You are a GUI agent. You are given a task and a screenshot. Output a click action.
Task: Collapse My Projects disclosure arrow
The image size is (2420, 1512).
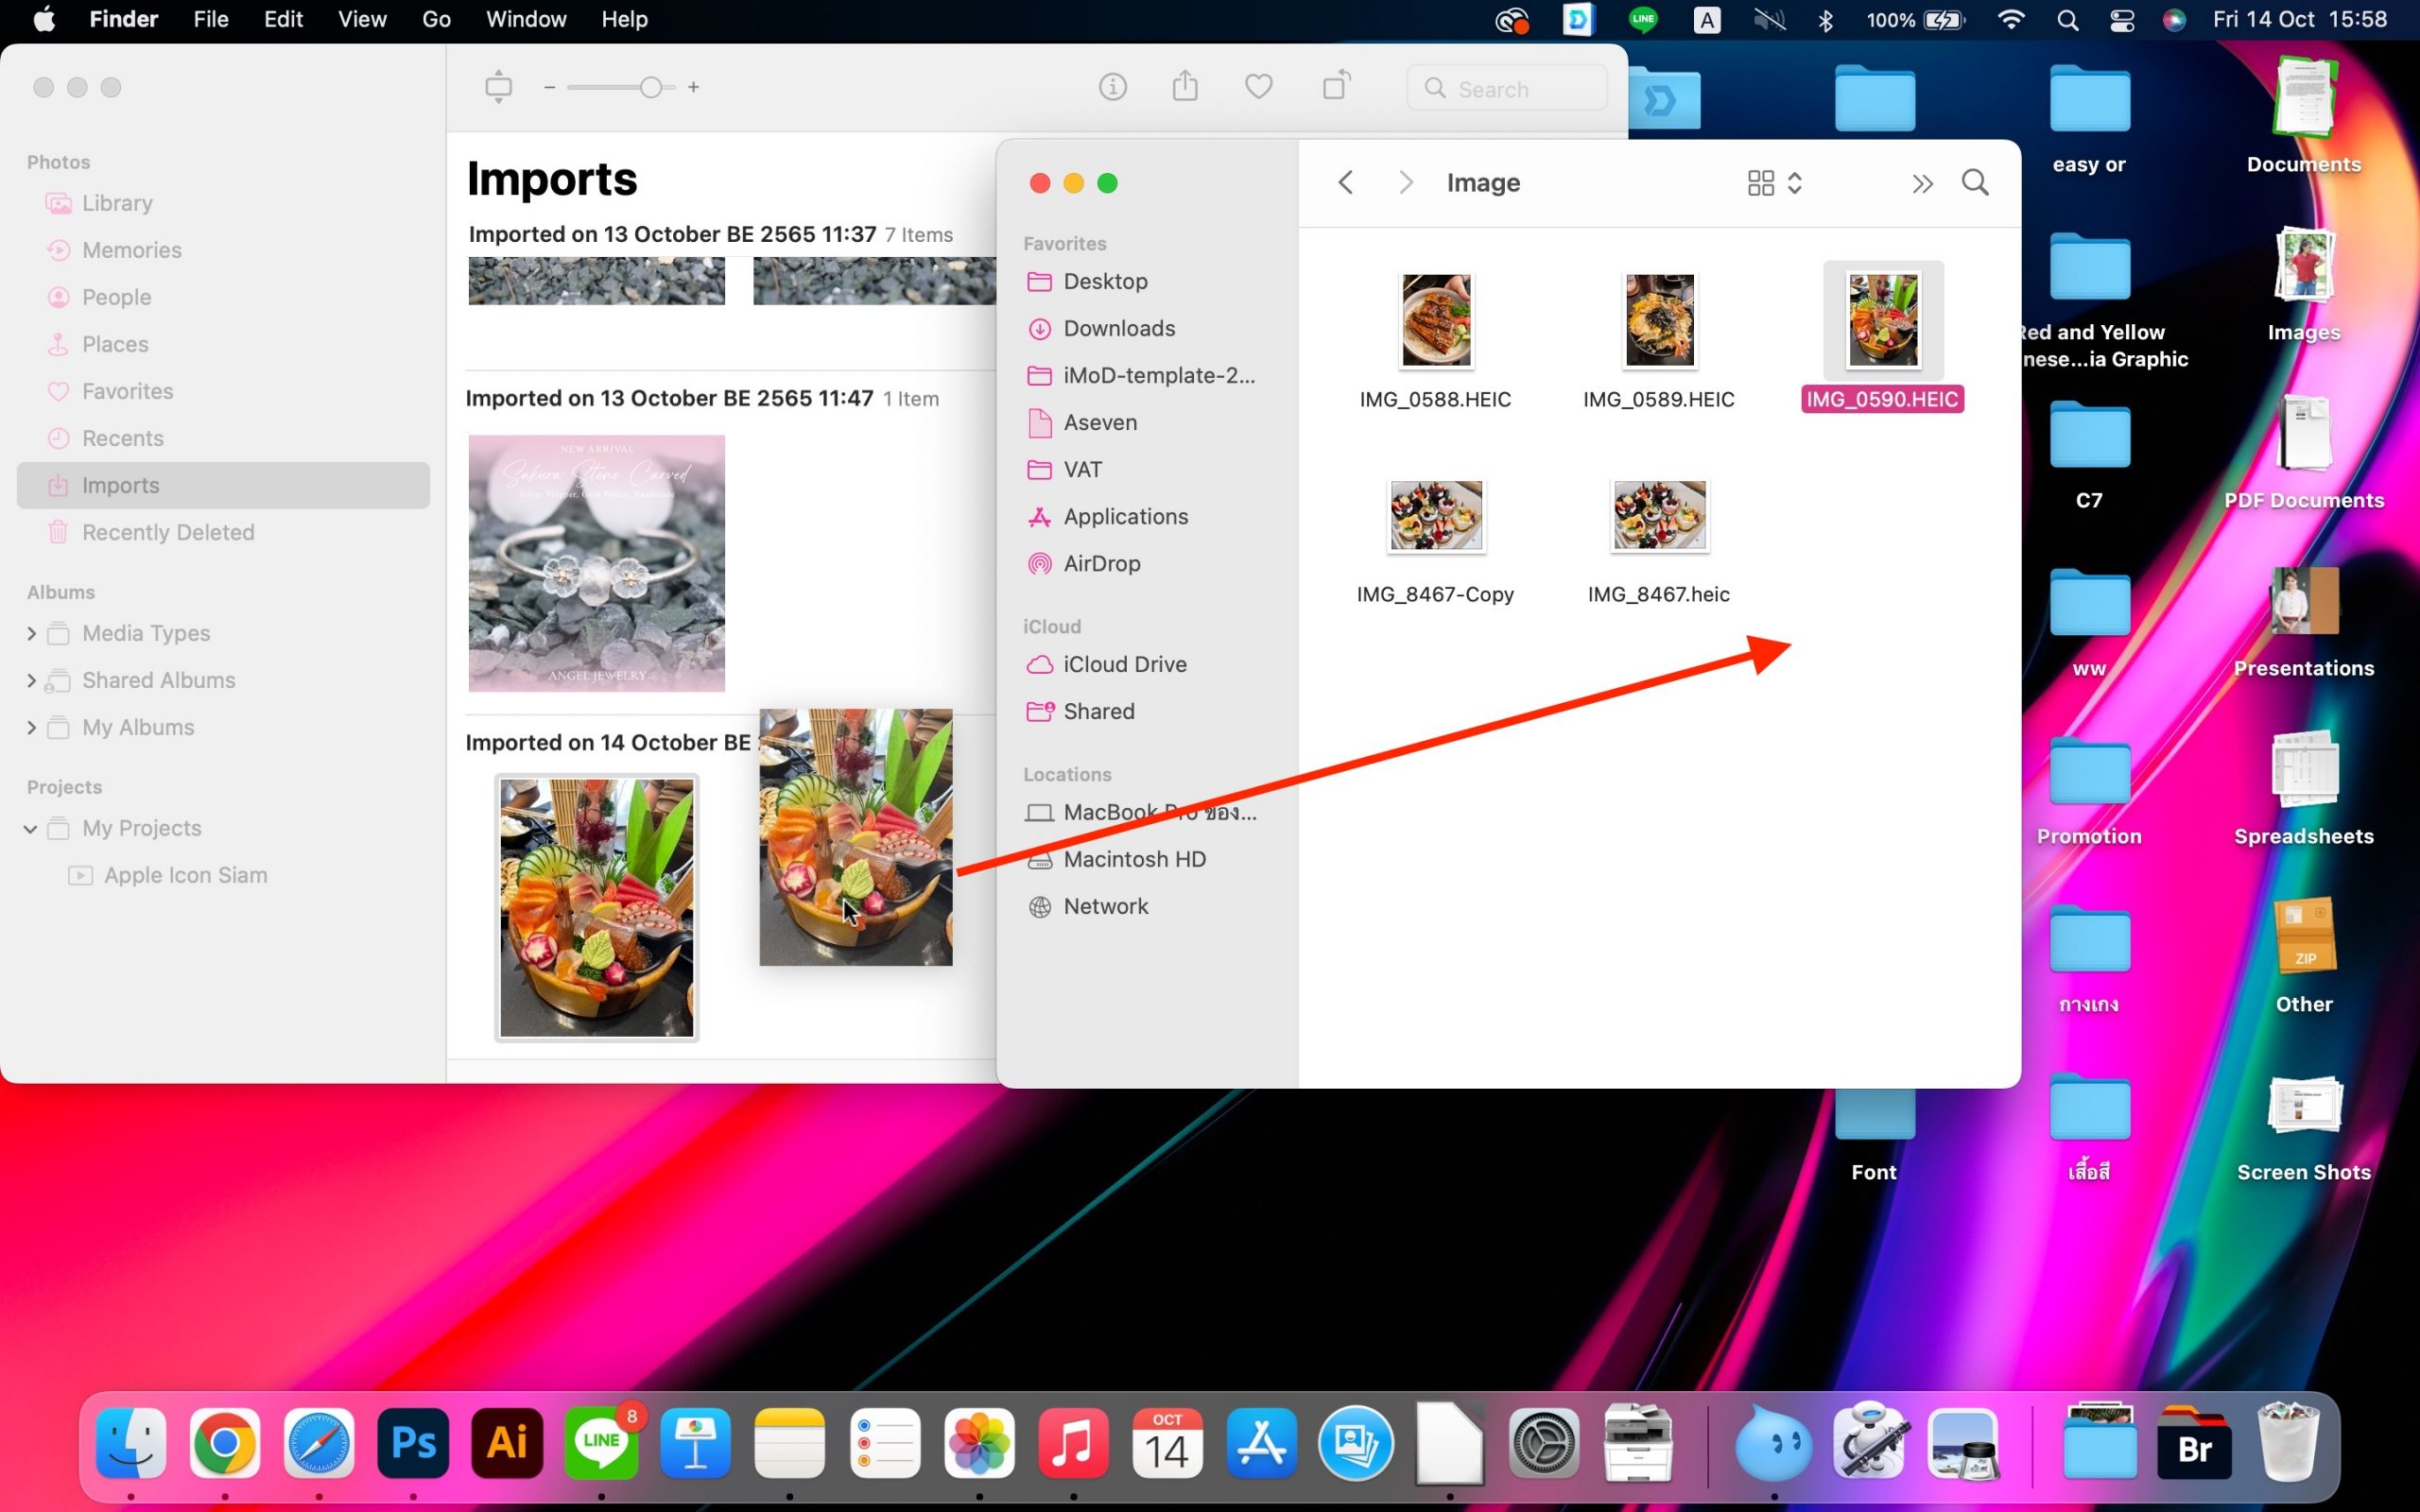click(30, 828)
